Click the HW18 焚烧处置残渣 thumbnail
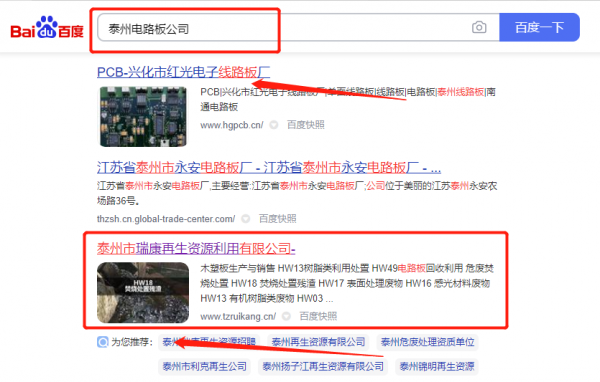 pos(143,292)
